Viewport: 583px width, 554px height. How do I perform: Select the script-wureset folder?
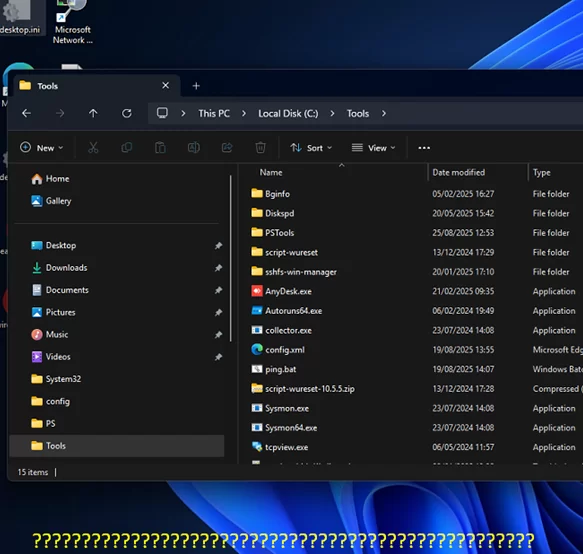pos(284,252)
